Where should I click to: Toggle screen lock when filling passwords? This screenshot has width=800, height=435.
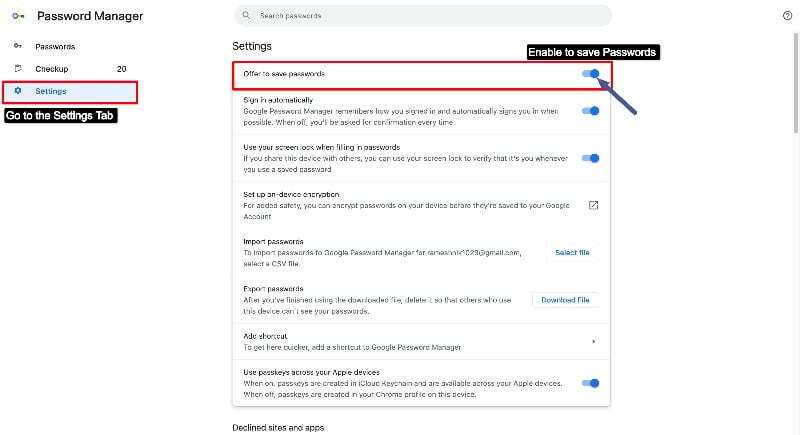[x=590, y=158]
